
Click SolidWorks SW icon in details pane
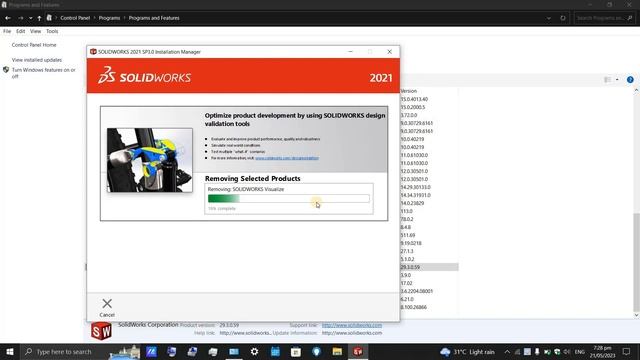pyautogui.click(x=101, y=331)
